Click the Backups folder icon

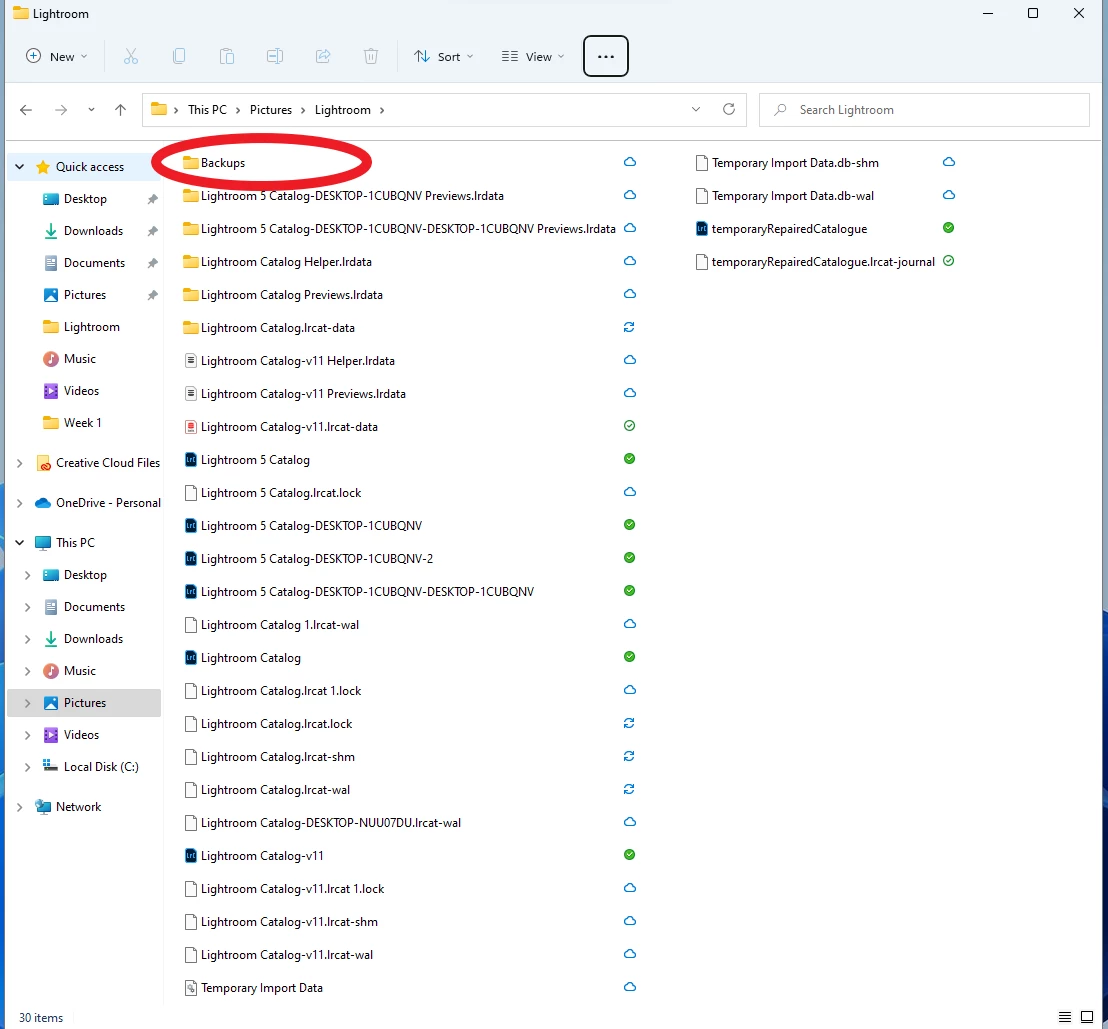tap(190, 163)
